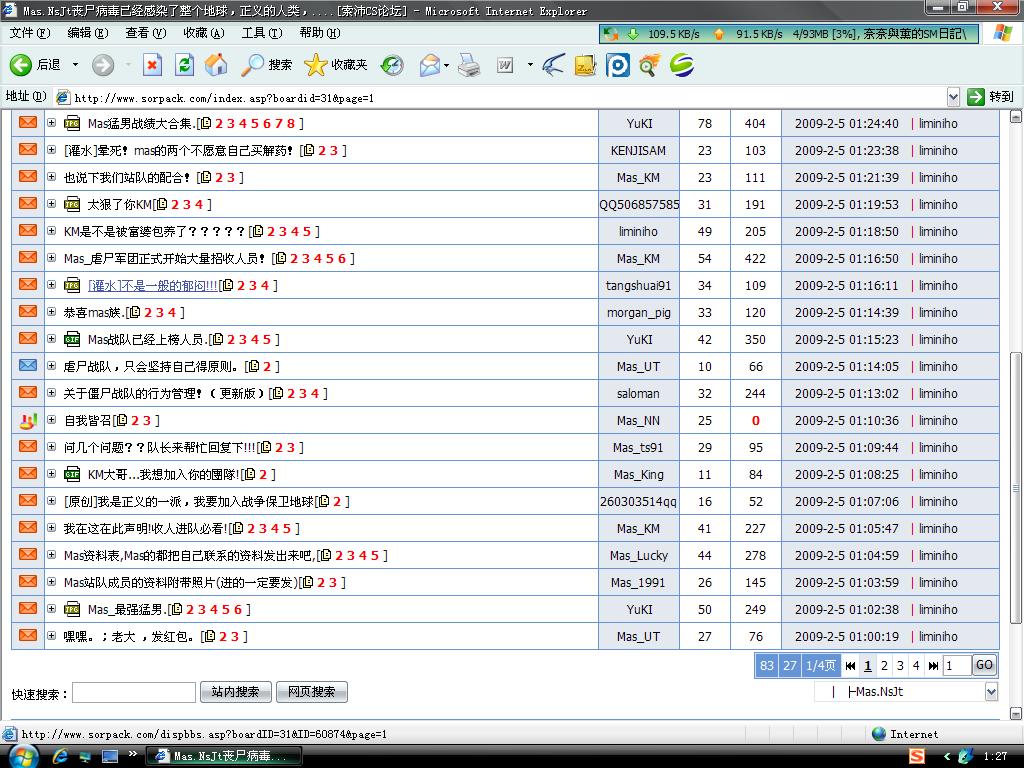Expand the '自我皆召' thread plus box

52,420
